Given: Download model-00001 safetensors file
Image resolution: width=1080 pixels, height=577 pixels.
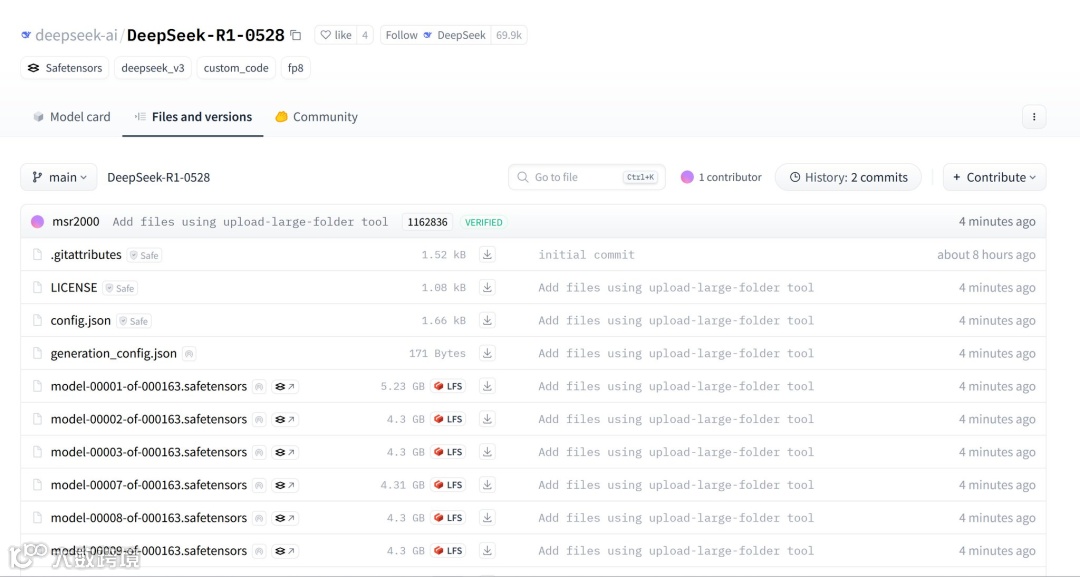Looking at the screenshot, I should pos(487,387).
